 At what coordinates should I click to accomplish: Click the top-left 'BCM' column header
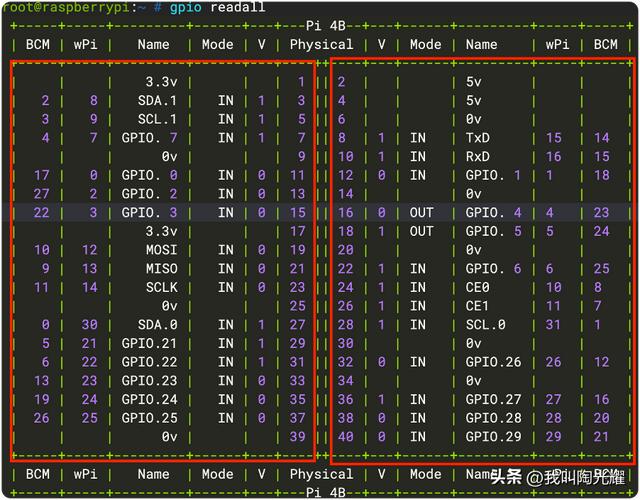(x=38, y=44)
